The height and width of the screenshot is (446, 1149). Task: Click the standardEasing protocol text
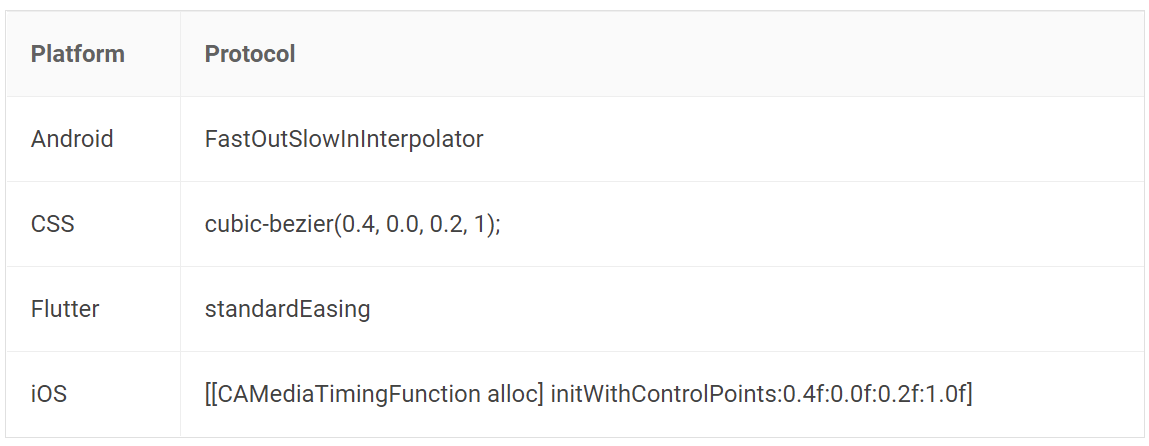click(x=287, y=309)
